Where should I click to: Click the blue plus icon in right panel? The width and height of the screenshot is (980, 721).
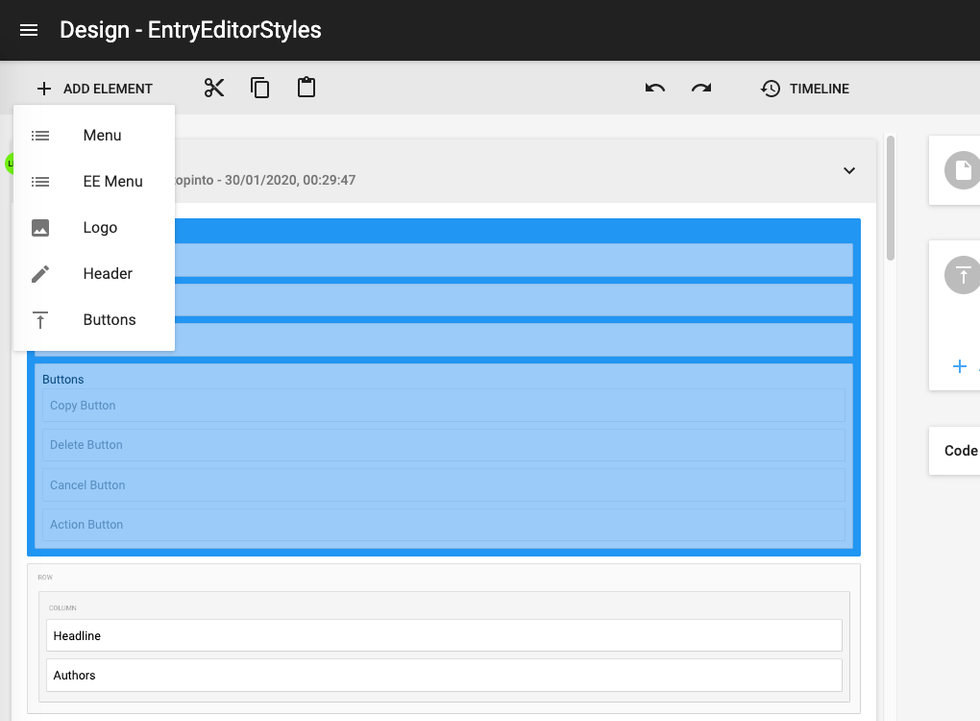point(959,366)
